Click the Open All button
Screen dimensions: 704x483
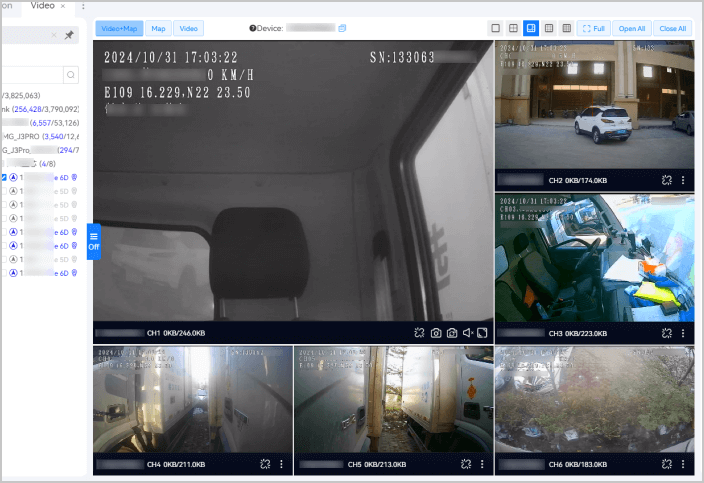click(631, 29)
